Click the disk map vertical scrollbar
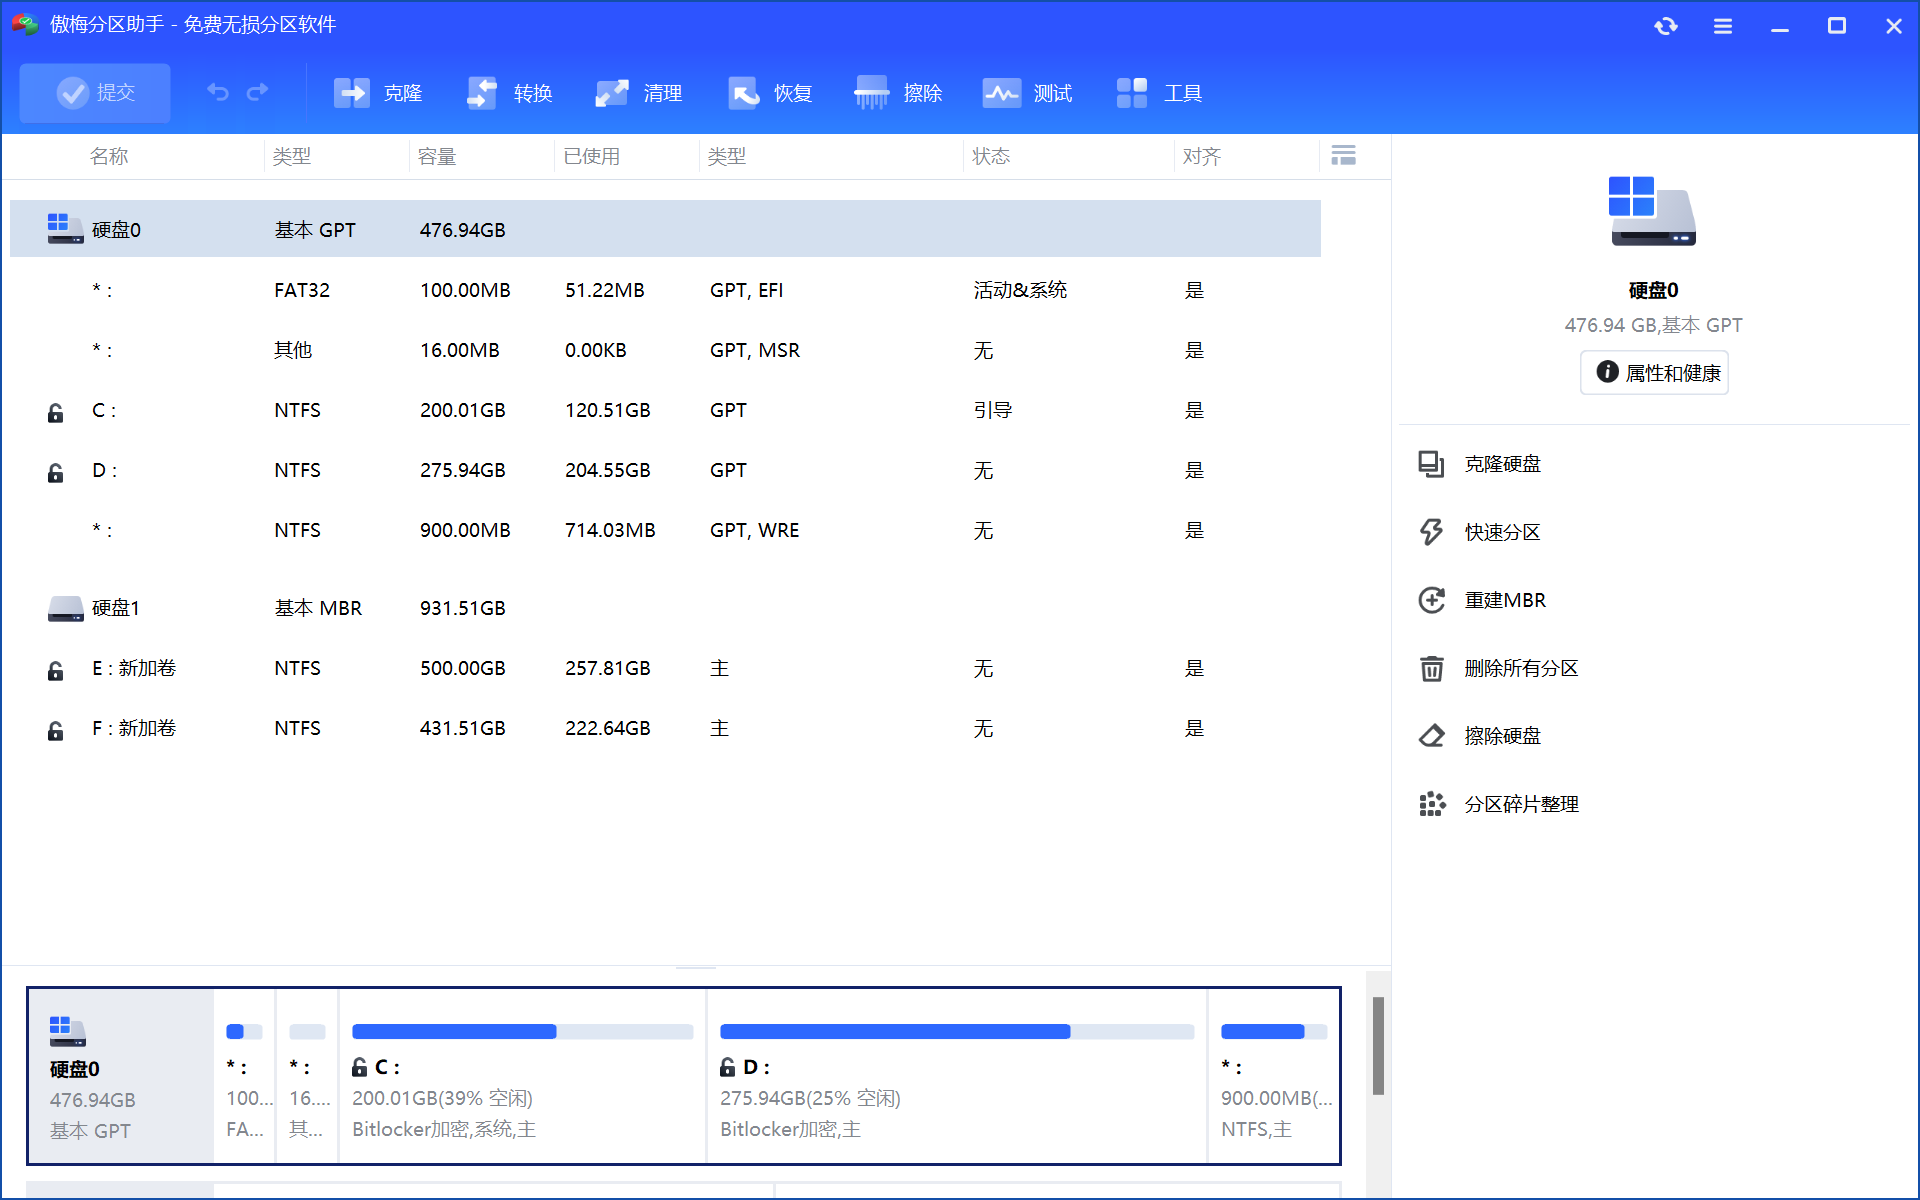The height and width of the screenshot is (1200, 1920). [x=1378, y=1045]
